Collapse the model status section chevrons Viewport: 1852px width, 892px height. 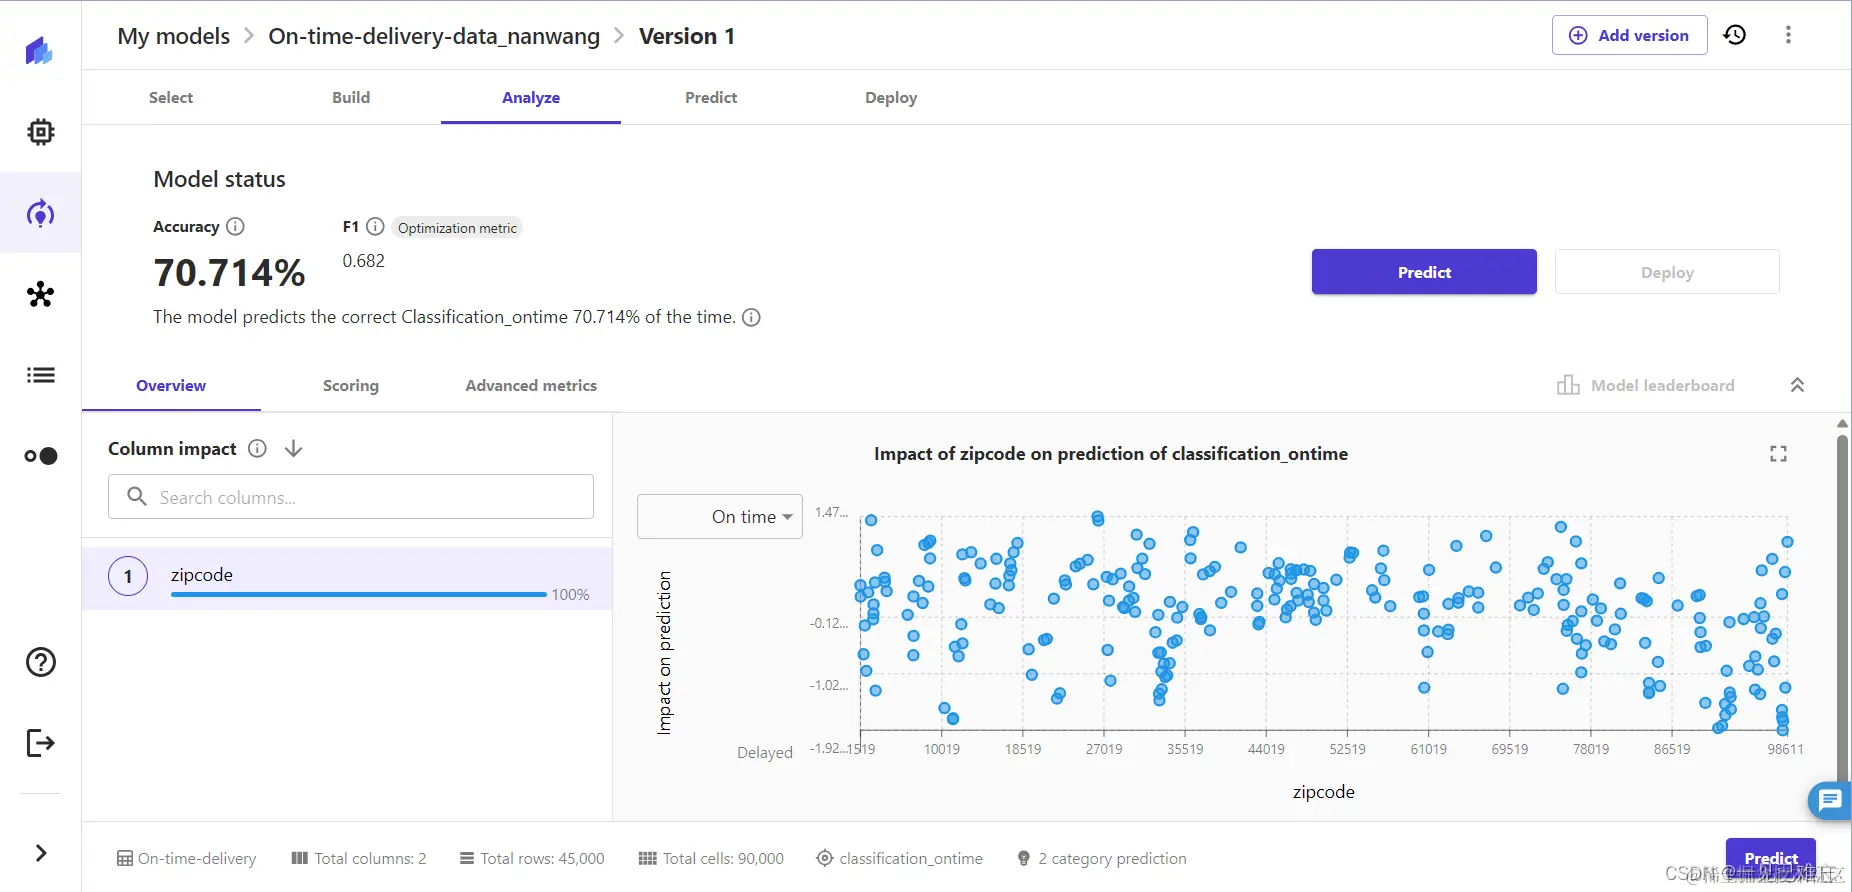pyautogui.click(x=1797, y=385)
